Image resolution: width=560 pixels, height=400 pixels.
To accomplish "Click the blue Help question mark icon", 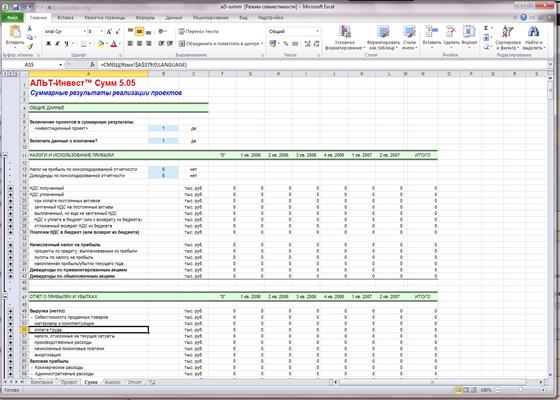I will click(x=524, y=17).
